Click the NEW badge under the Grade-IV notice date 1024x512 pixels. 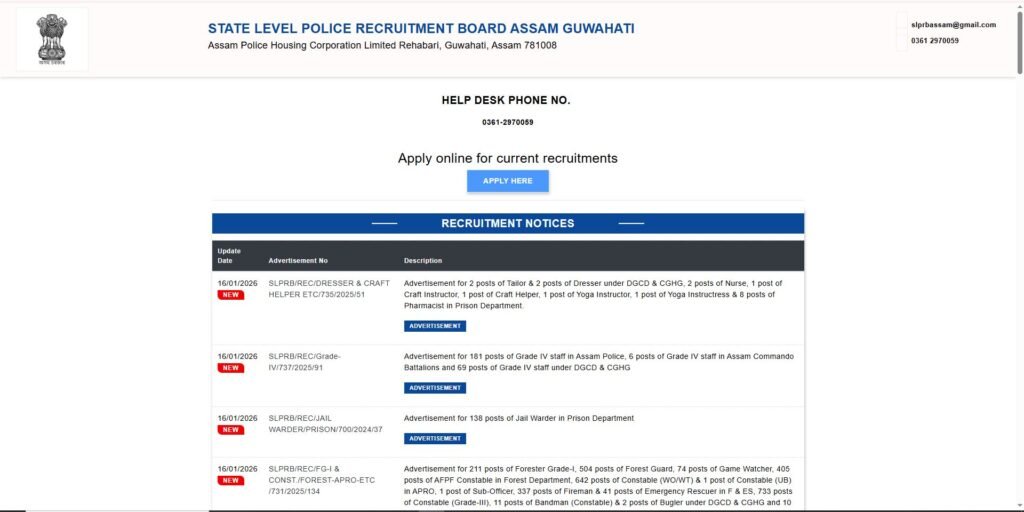pos(231,368)
